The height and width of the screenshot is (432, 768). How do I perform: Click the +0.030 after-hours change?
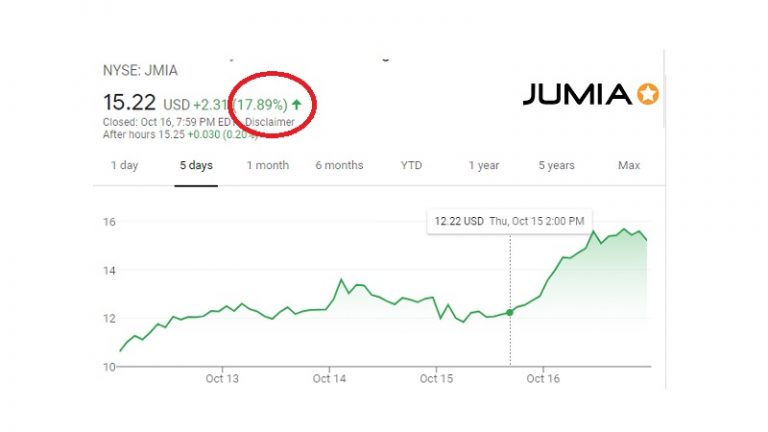coord(204,135)
